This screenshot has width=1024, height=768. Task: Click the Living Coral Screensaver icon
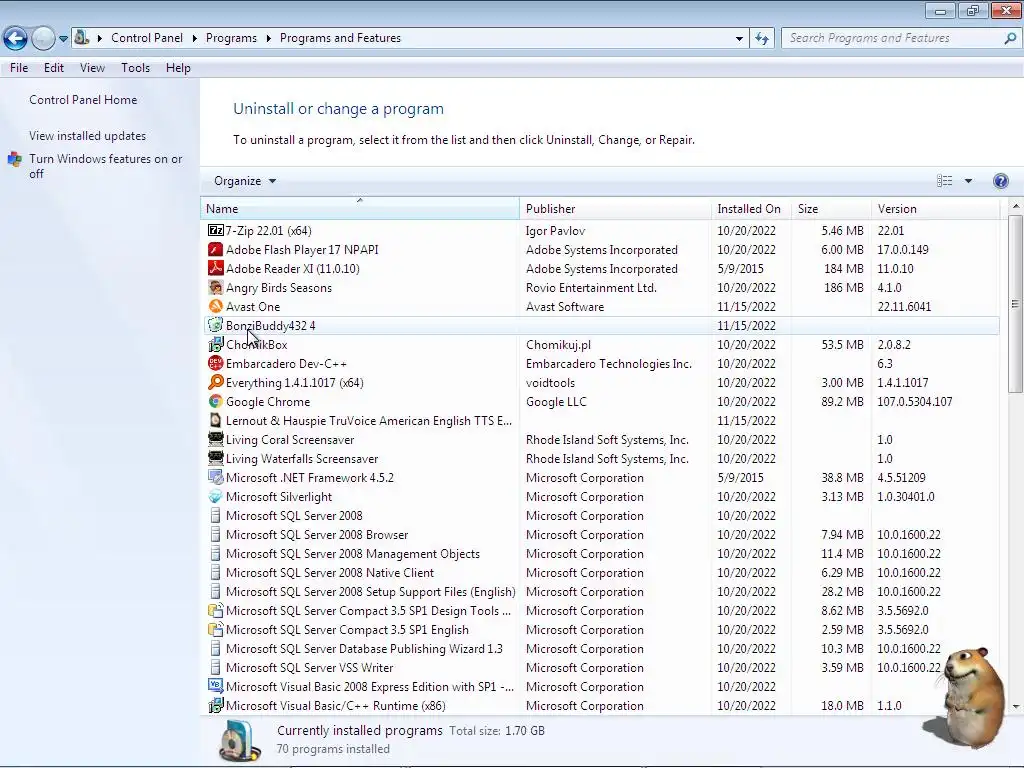pyautogui.click(x=216, y=439)
